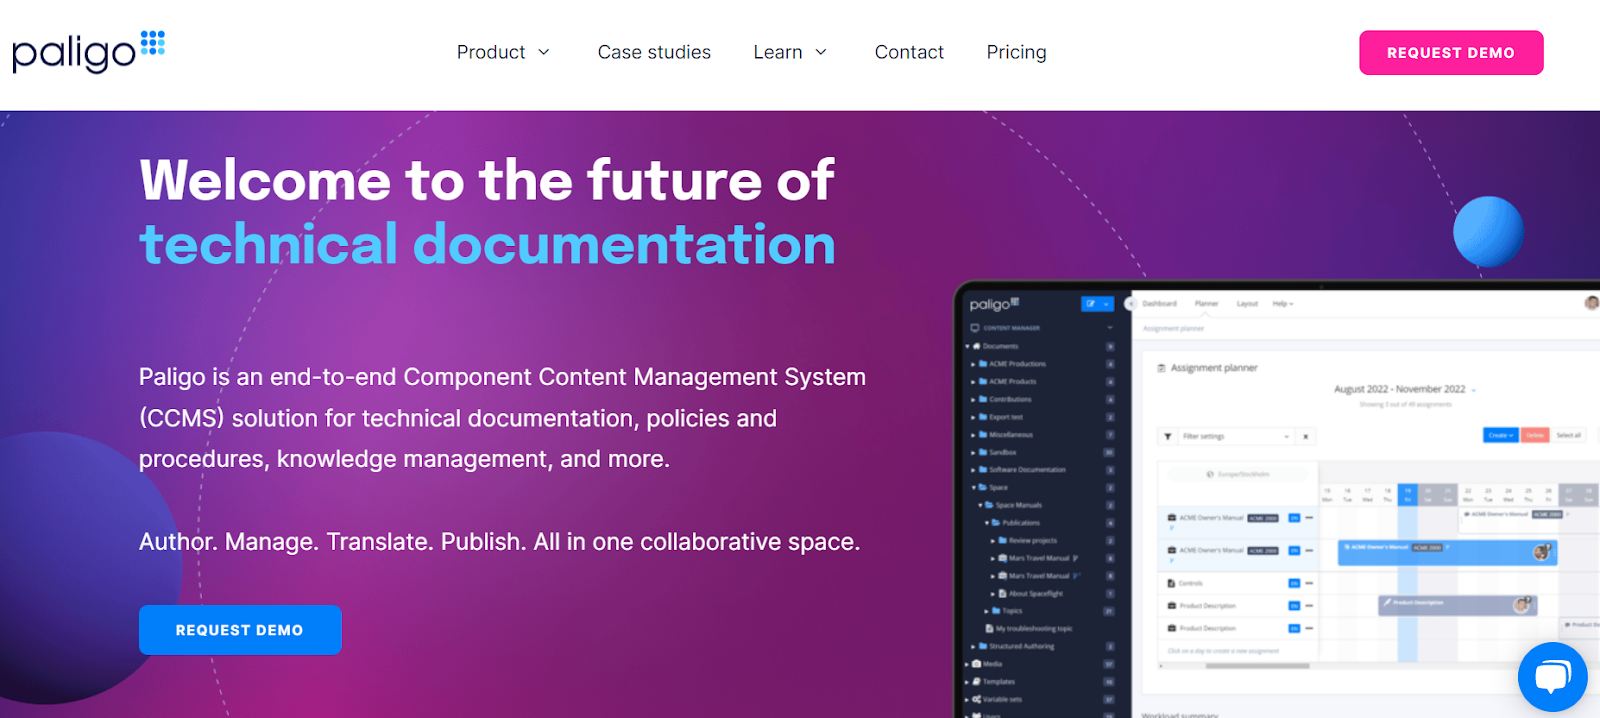Click the gray Product Description bar with pencil icon
The image size is (1600, 718).
click(1457, 604)
